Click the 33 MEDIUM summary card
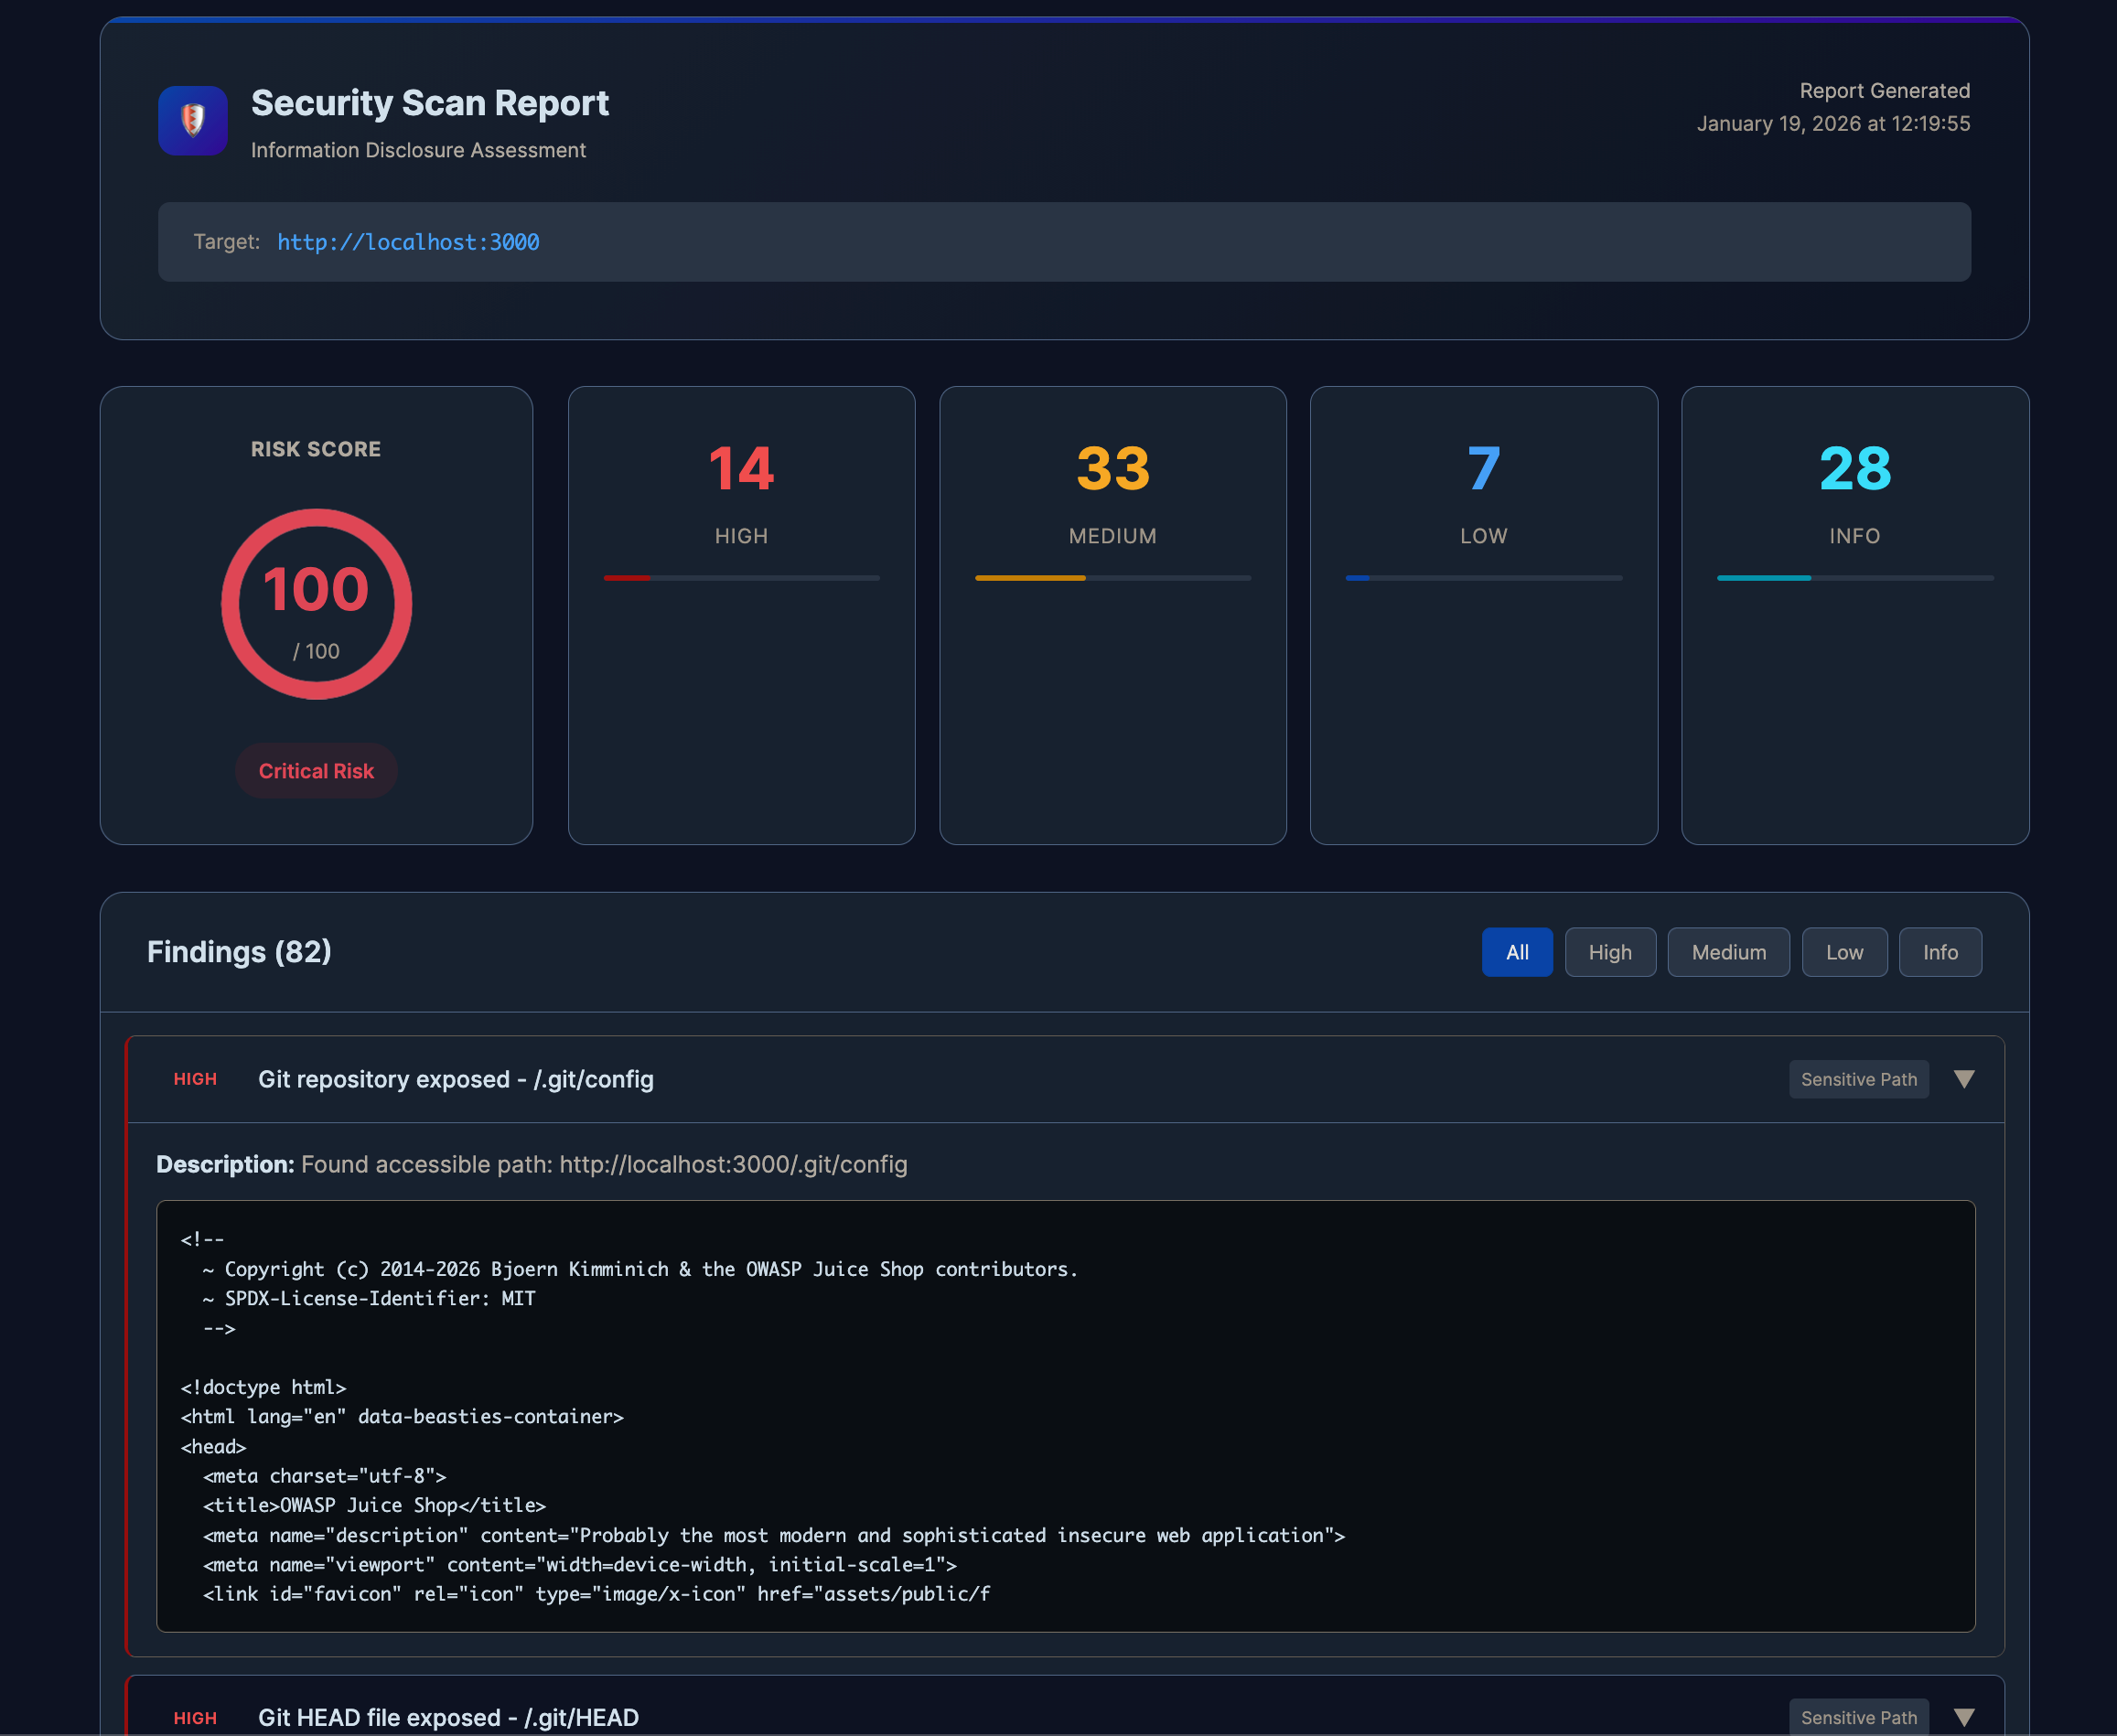 click(1112, 615)
